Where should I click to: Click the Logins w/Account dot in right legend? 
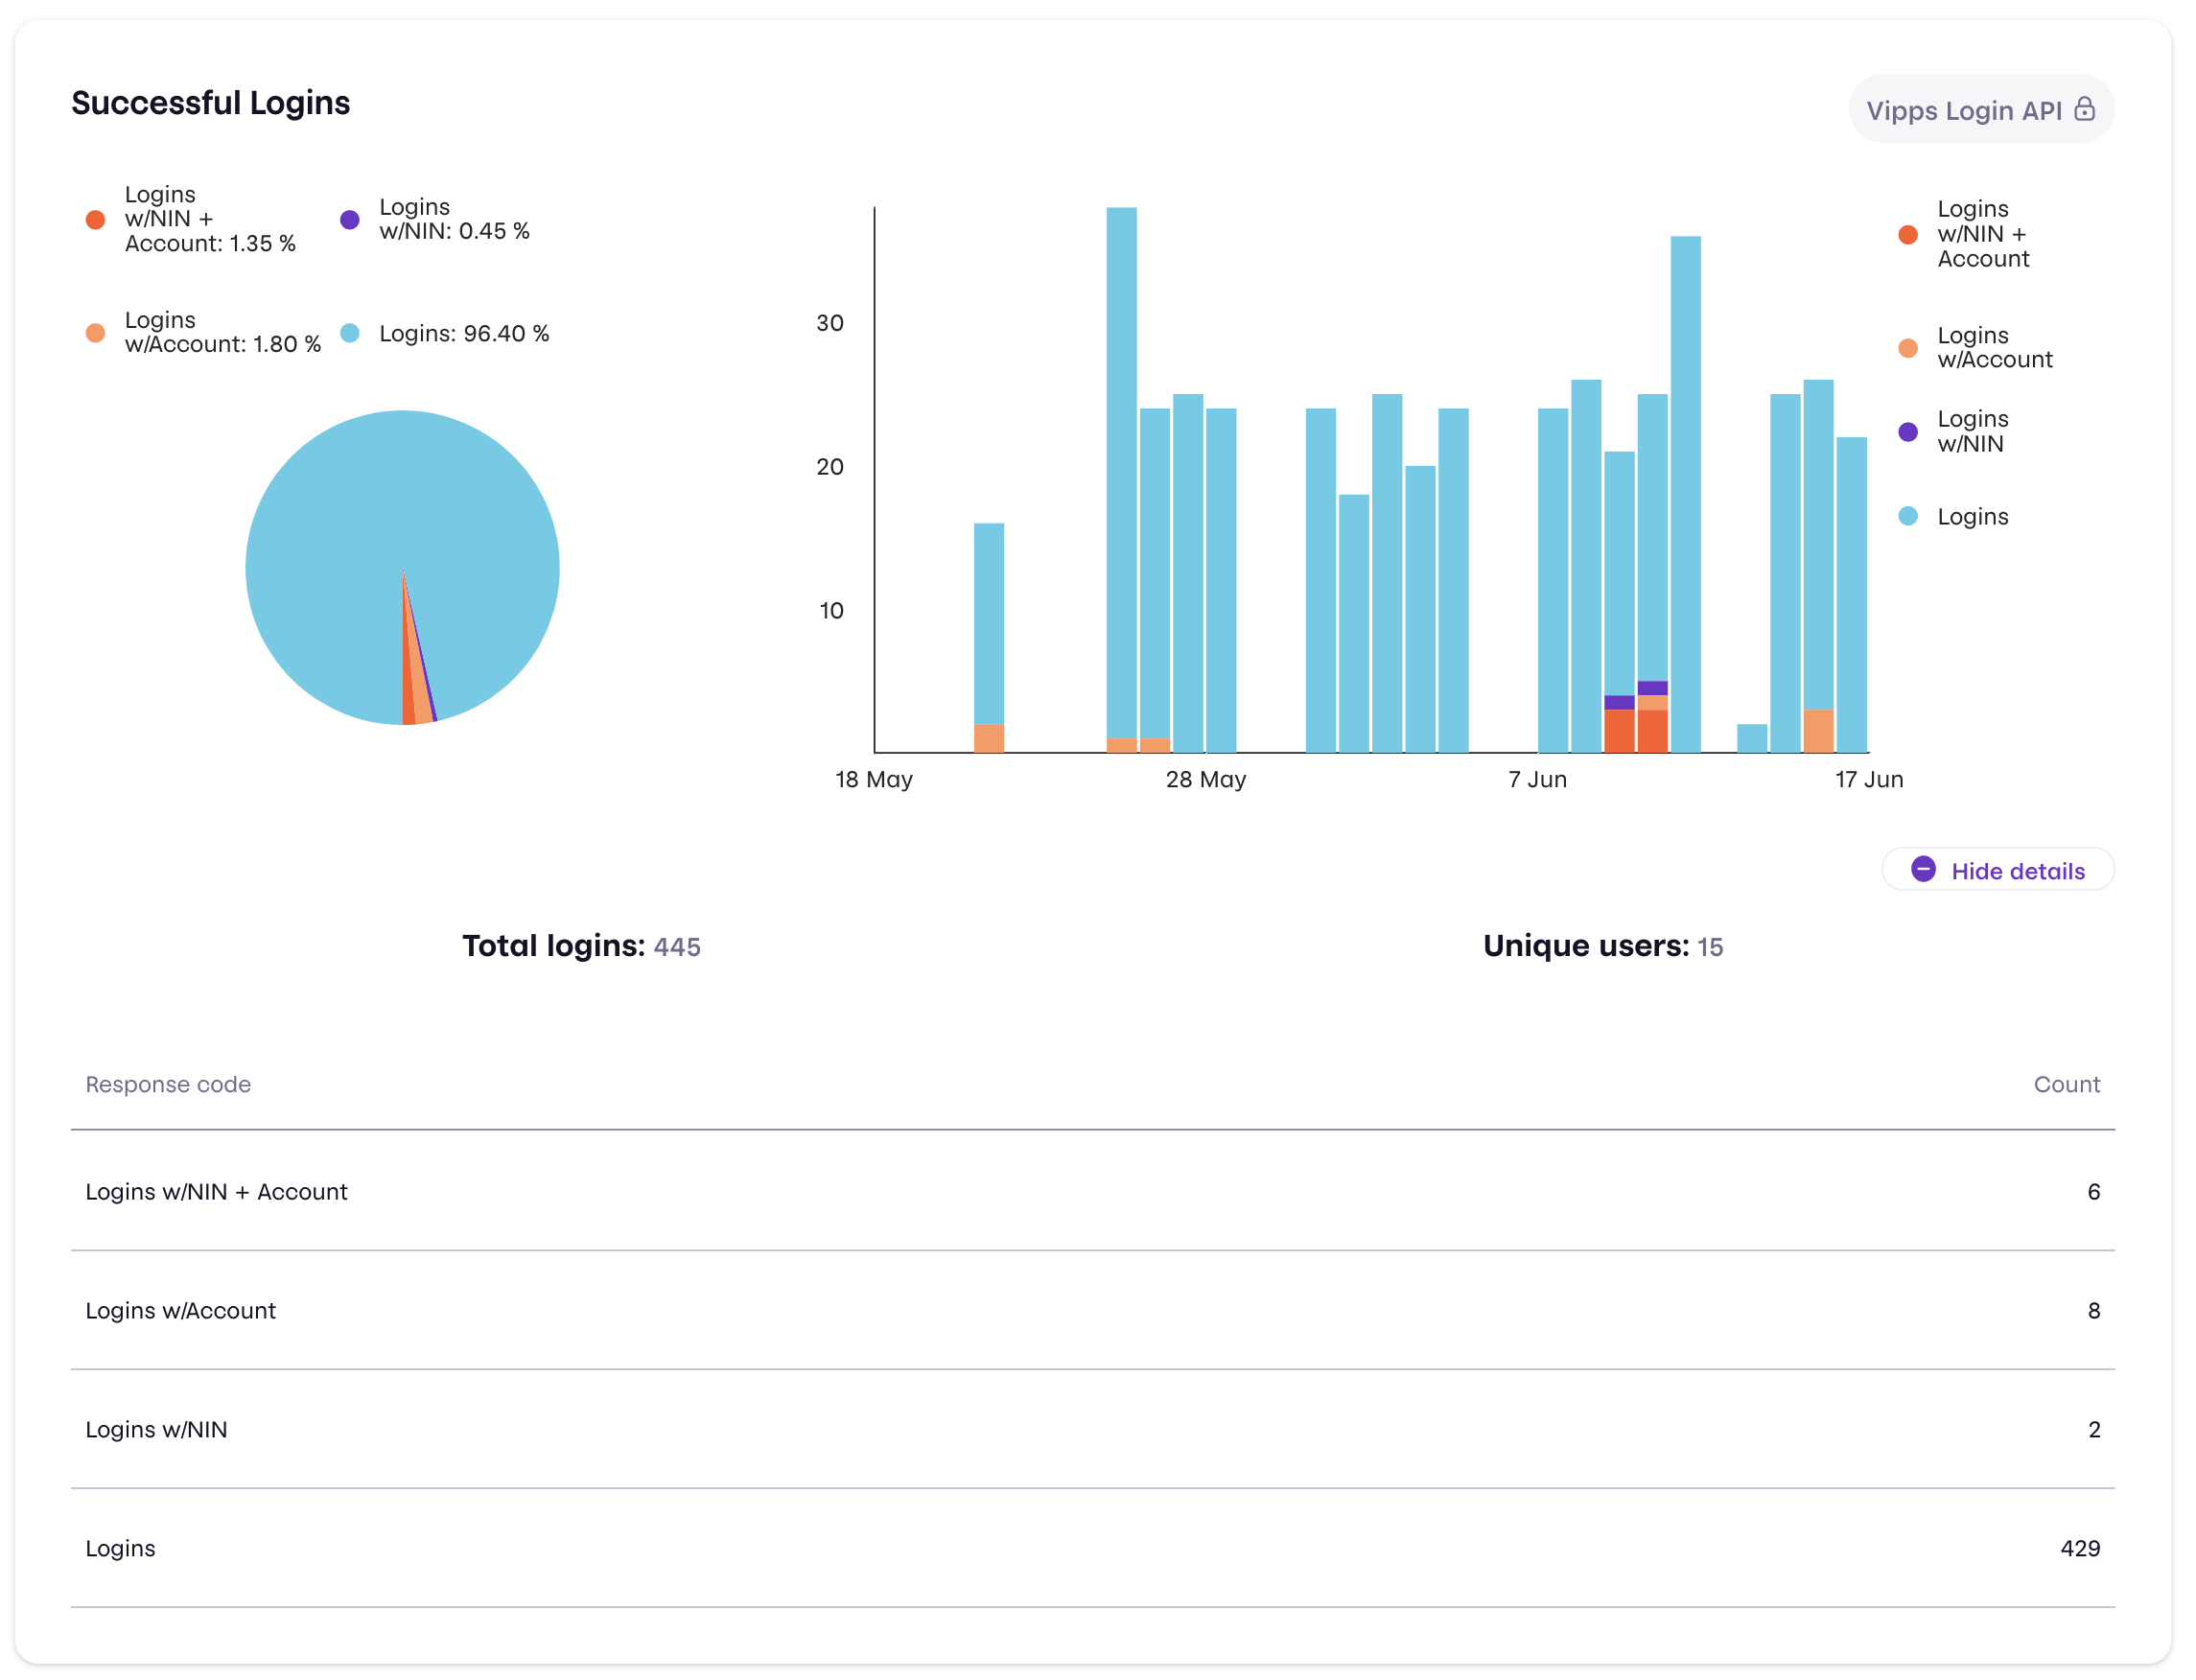point(1908,347)
